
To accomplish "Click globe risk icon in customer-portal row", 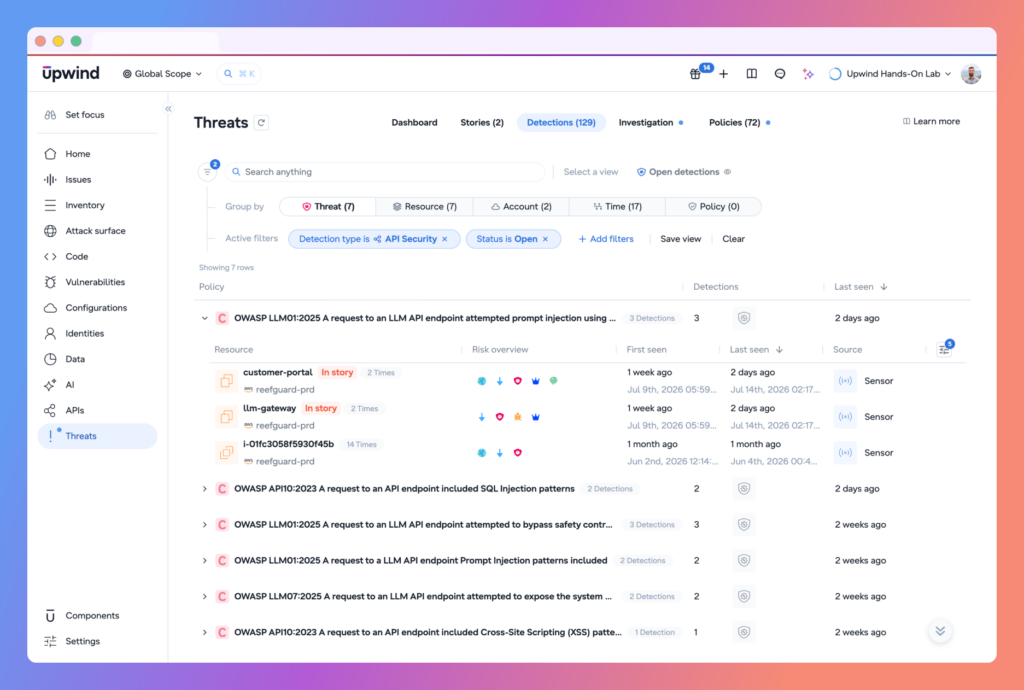I will coord(481,381).
